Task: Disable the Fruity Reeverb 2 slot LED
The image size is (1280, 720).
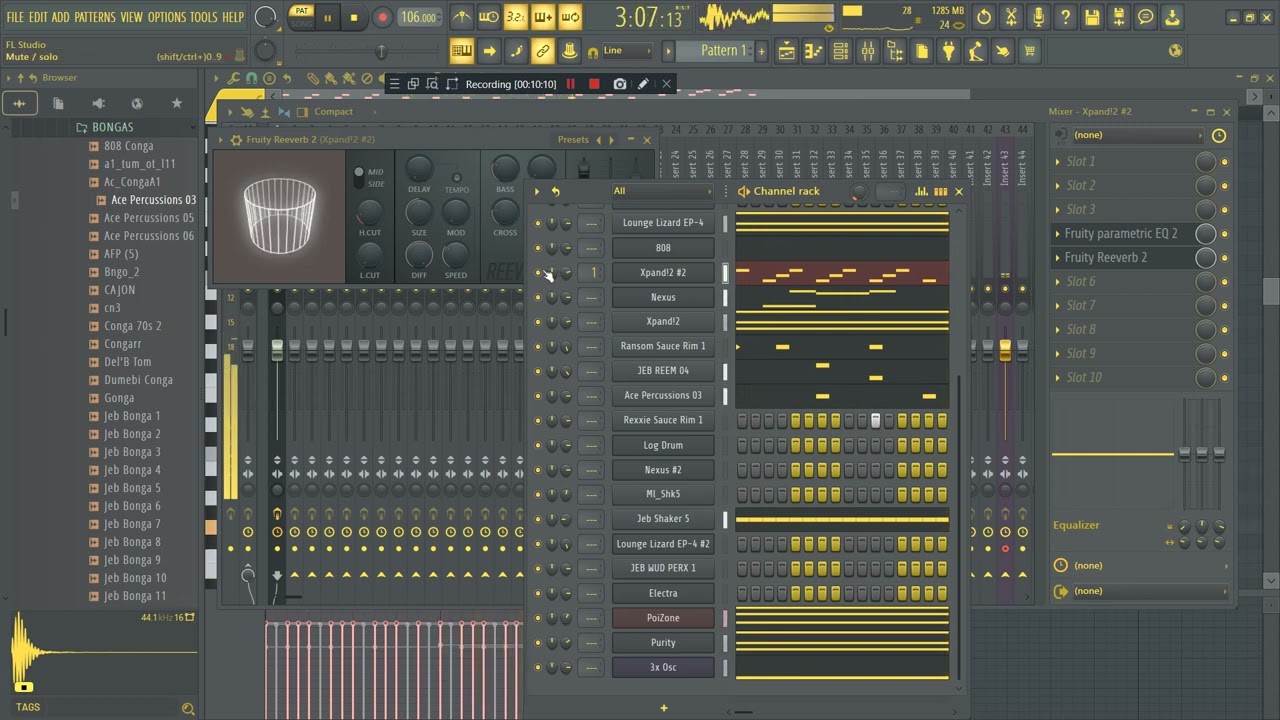Action: (x=1224, y=258)
